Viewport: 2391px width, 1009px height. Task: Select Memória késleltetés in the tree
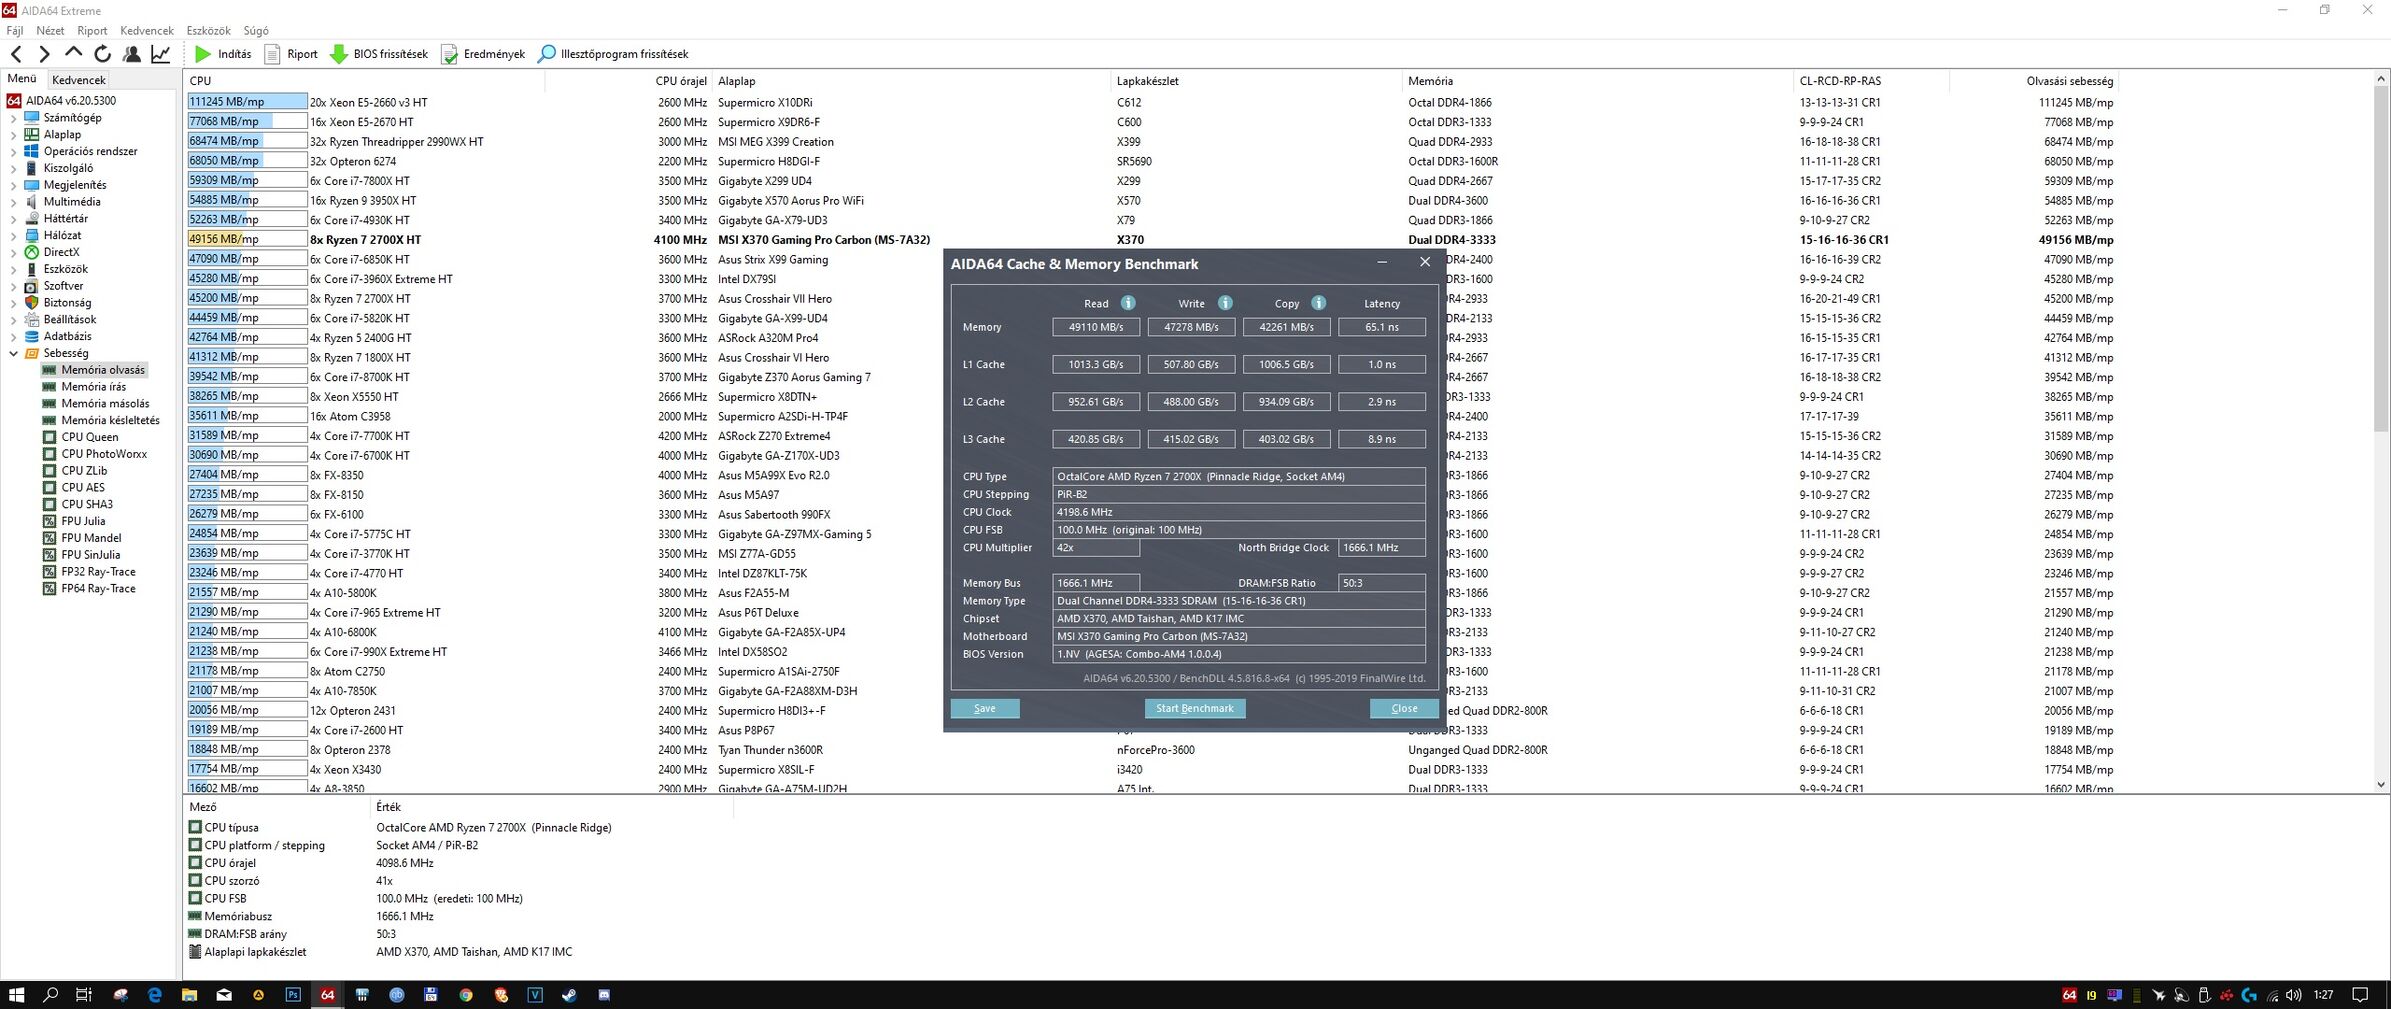tap(110, 421)
